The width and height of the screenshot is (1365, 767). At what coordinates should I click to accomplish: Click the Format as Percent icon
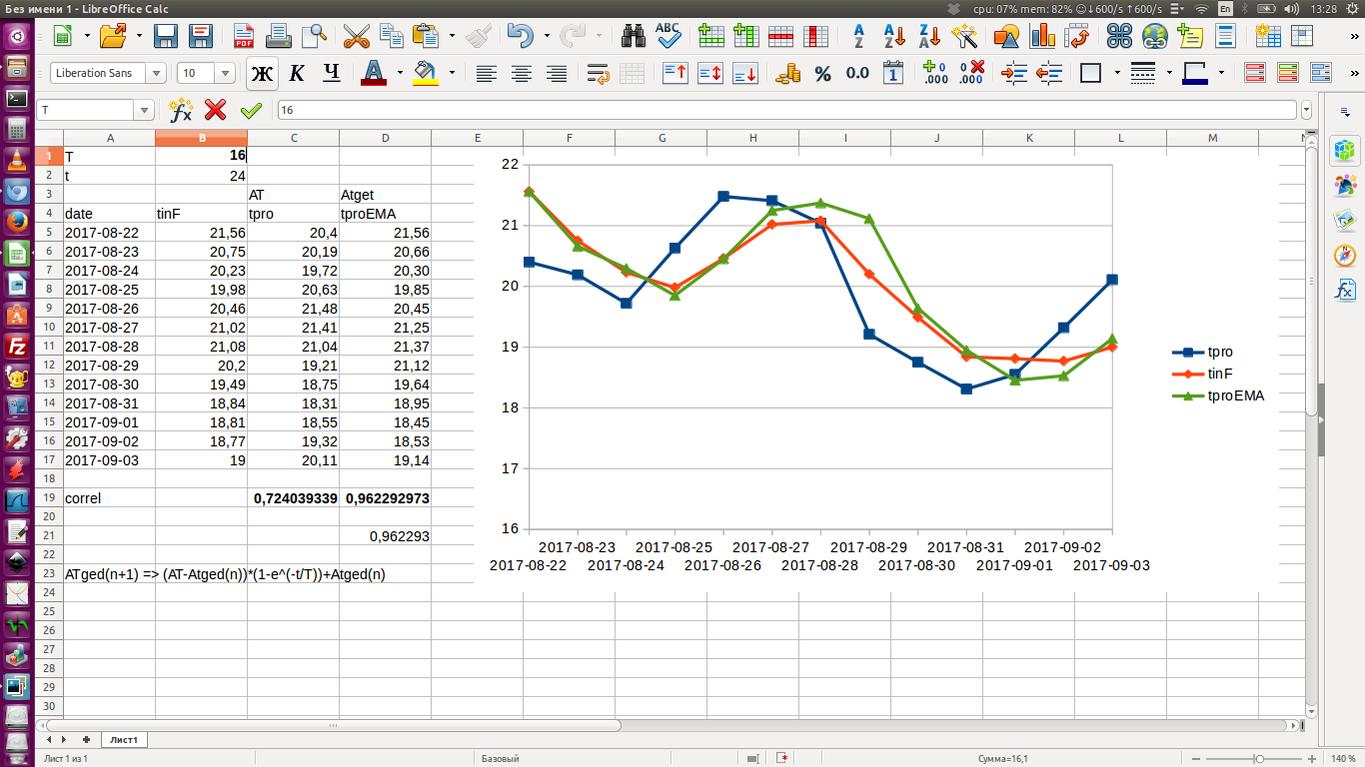pos(823,73)
